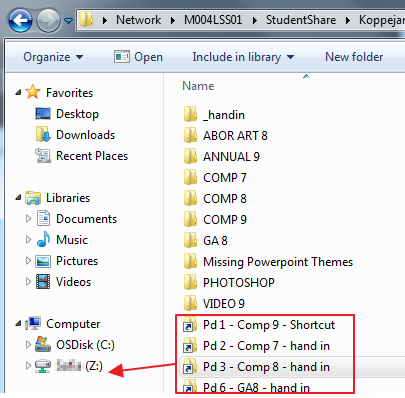This screenshot has width=405, height=398.
Task: Click the folder icon in address bar
Action: pos(86,20)
